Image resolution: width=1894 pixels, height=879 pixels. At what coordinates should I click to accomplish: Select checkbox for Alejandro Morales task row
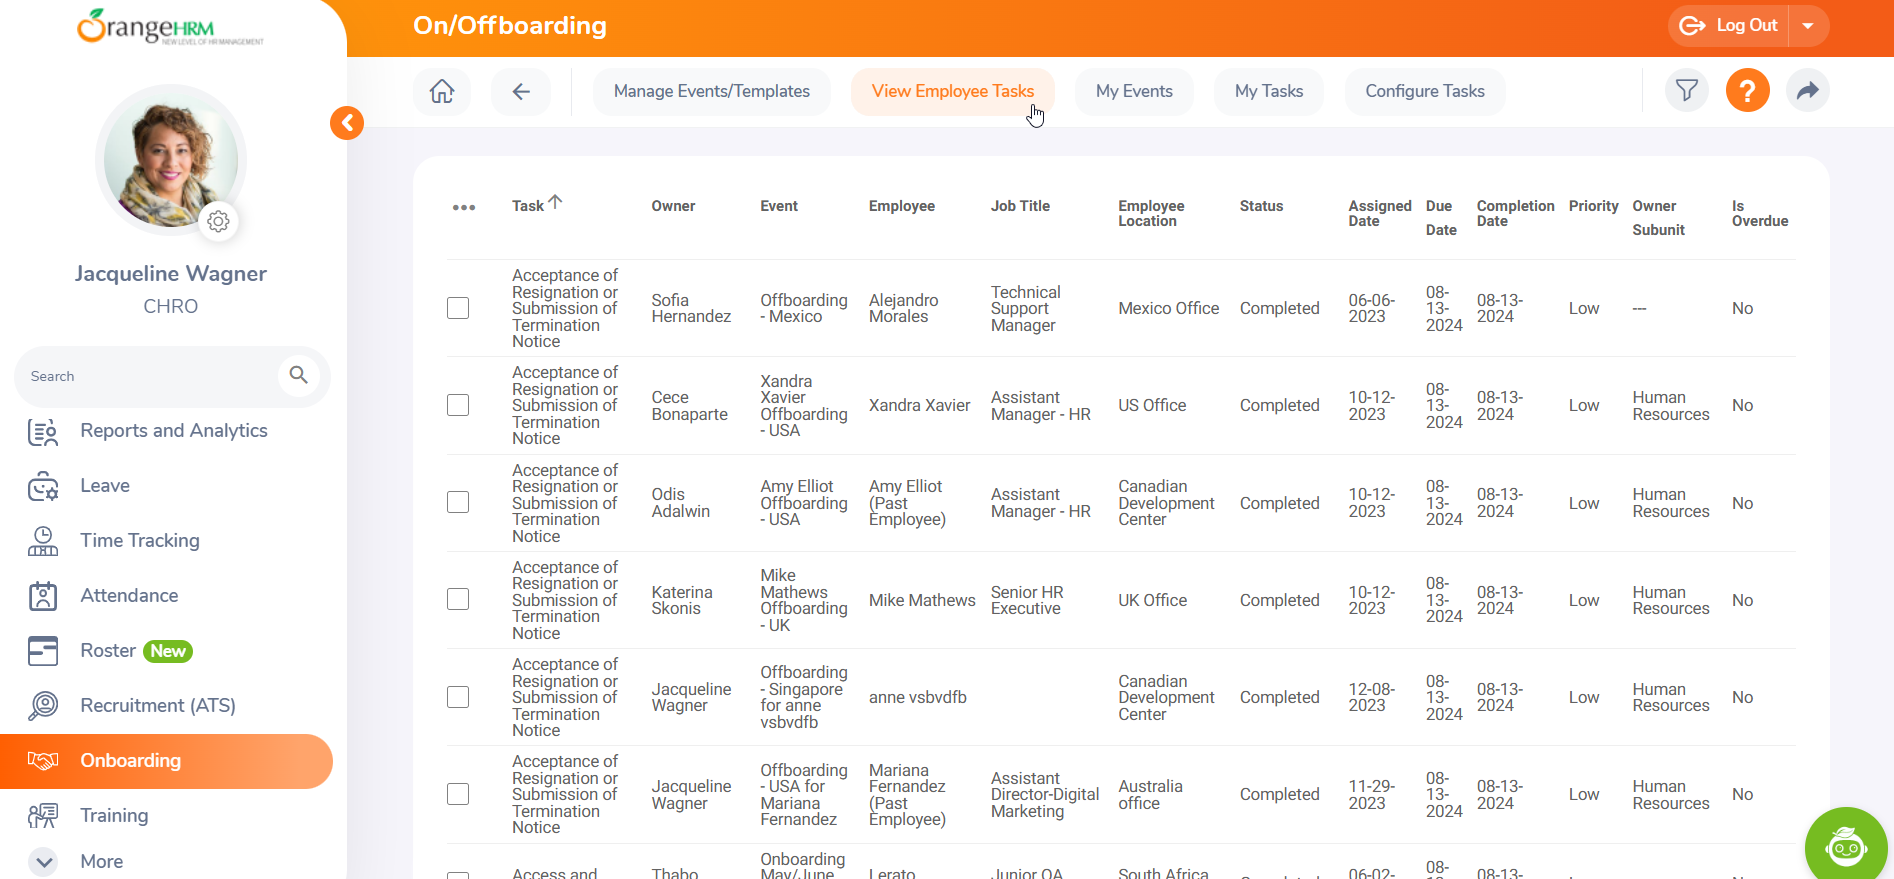click(458, 308)
